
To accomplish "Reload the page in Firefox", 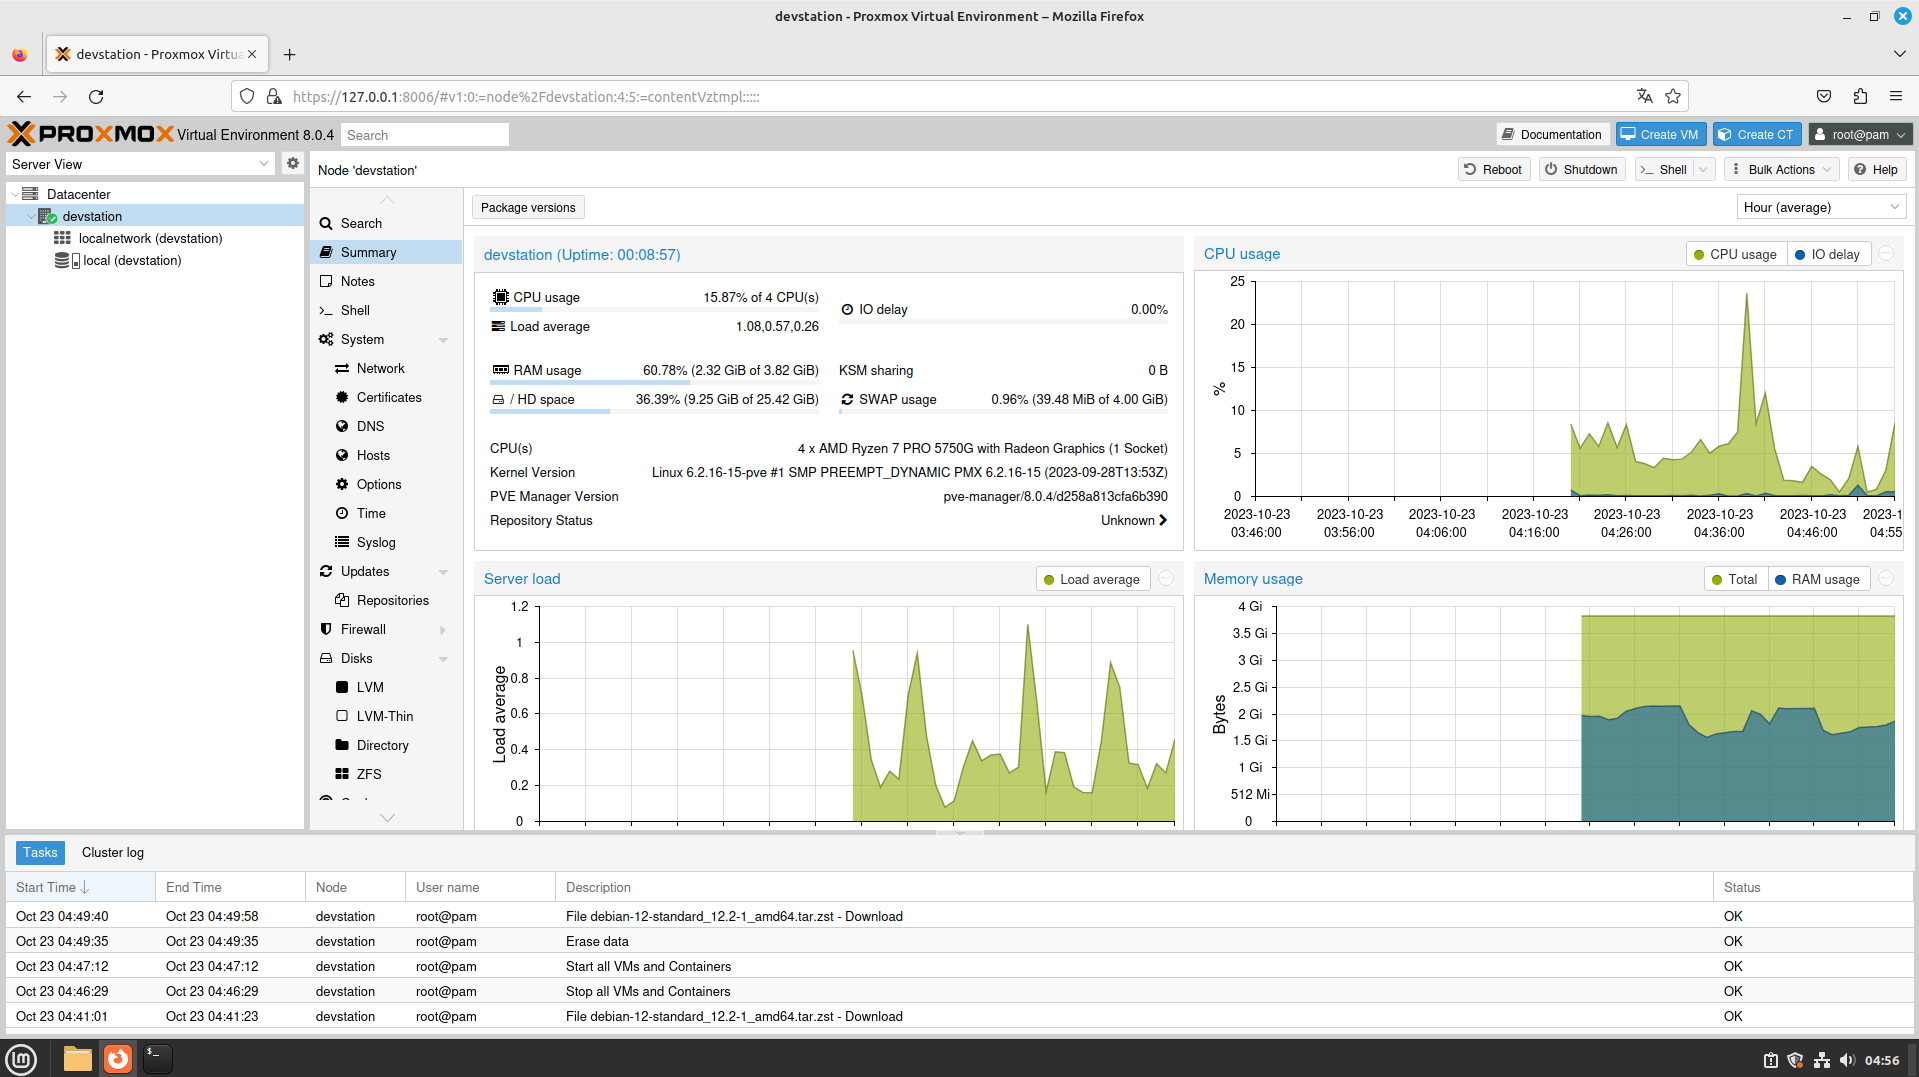I will point(96,96).
